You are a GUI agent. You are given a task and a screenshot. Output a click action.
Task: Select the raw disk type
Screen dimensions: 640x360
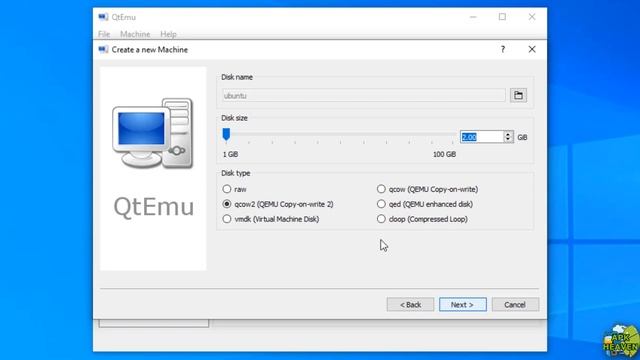[235, 189]
